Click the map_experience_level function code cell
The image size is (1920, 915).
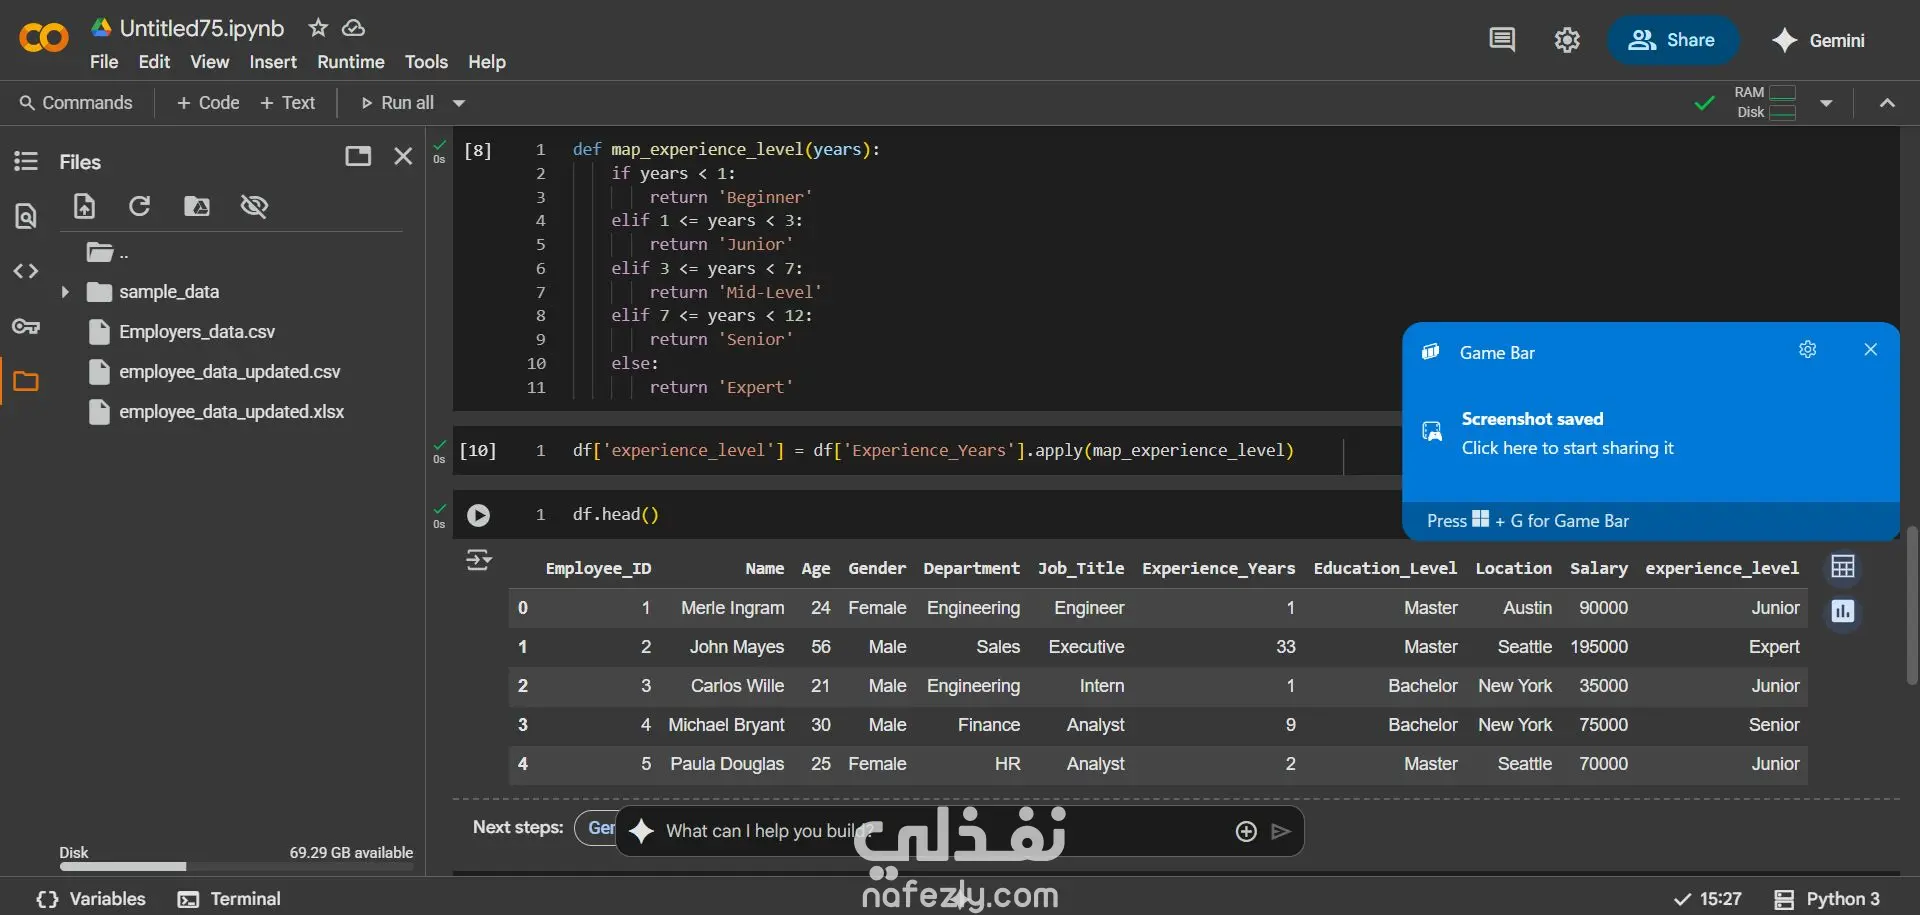click(926, 268)
